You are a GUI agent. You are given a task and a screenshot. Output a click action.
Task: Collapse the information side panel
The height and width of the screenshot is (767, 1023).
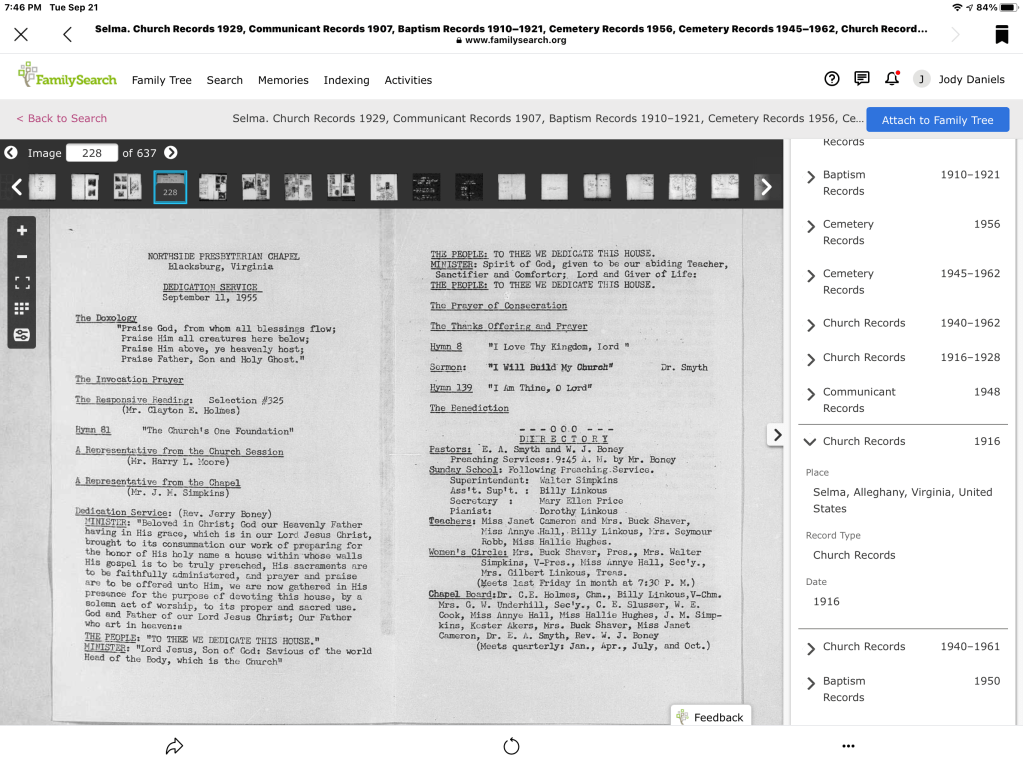pyautogui.click(x=775, y=435)
